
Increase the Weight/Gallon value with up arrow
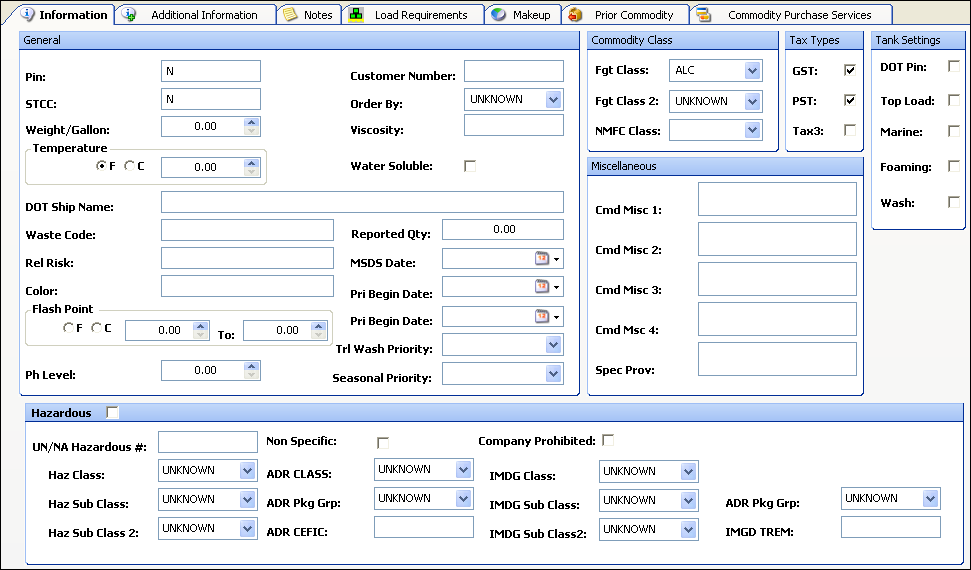click(252, 122)
